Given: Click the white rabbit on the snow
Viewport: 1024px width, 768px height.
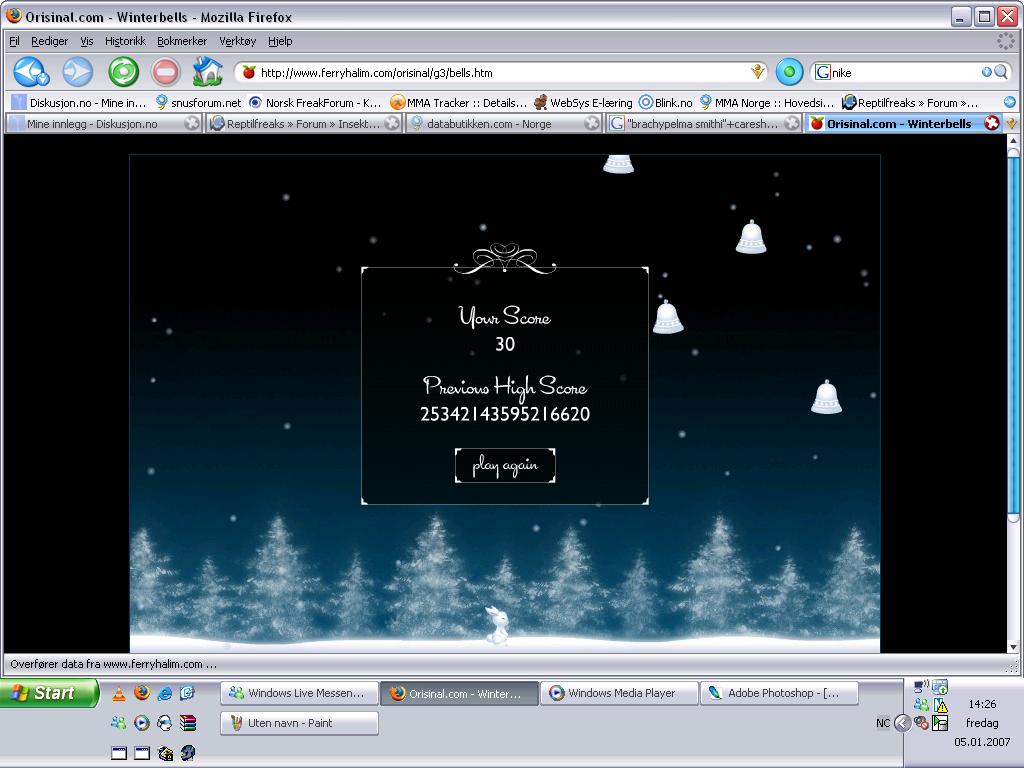Looking at the screenshot, I should [498, 626].
